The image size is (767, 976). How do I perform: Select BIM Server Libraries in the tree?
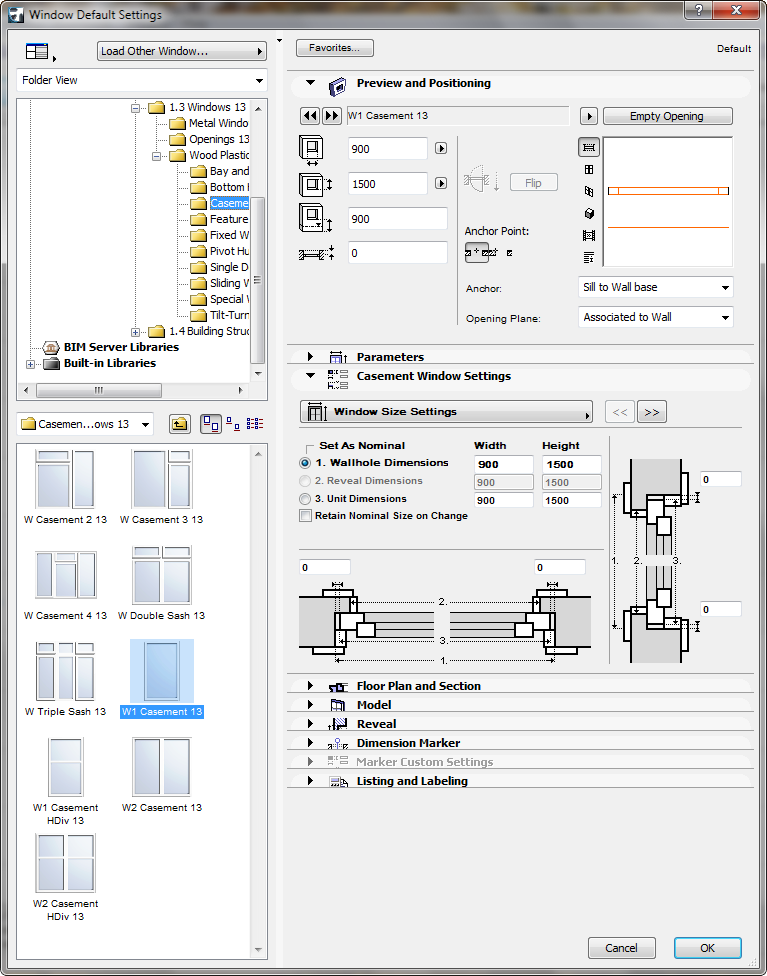click(121, 347)
